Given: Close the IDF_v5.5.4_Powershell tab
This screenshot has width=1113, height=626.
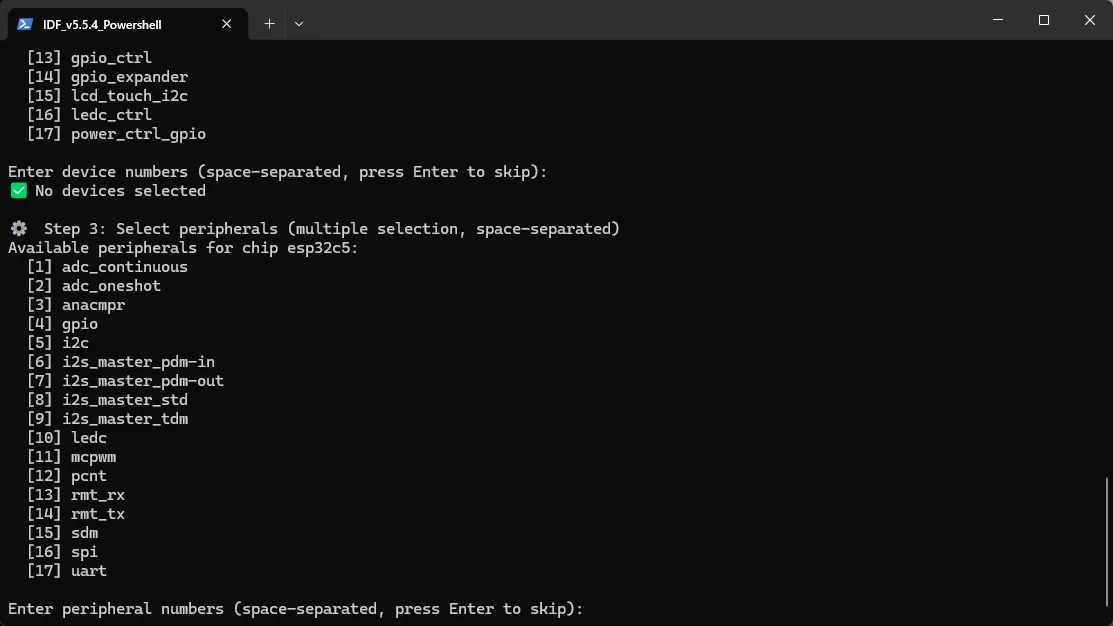Looking at the screenshot, I should pos(226,24).
